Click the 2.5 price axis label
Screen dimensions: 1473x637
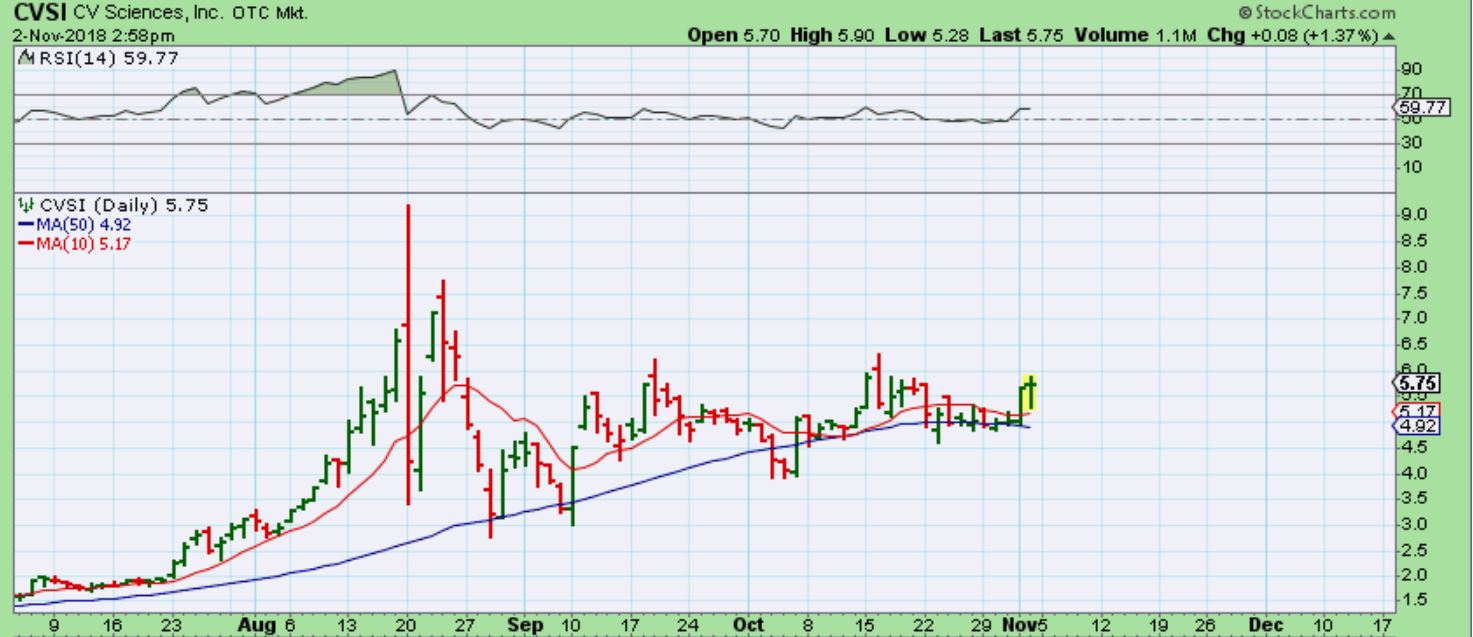1413,550
